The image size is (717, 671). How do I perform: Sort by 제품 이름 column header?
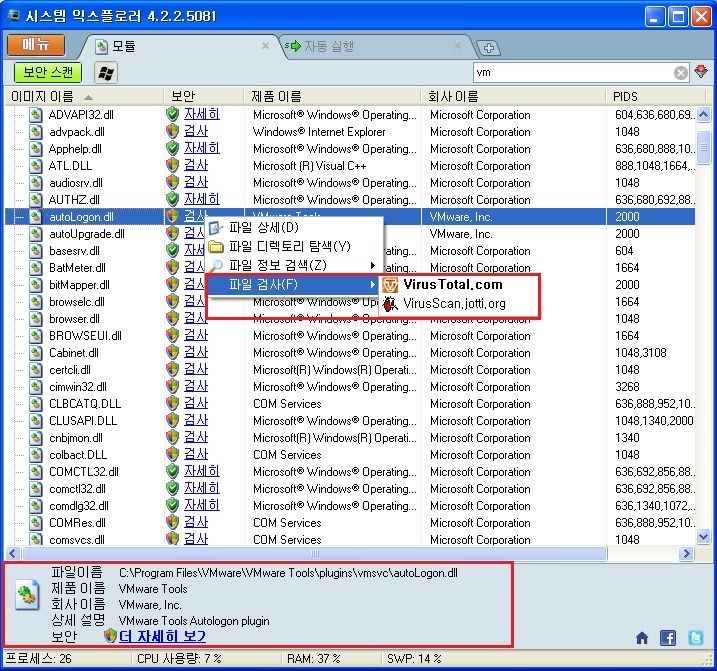(332, 97)
